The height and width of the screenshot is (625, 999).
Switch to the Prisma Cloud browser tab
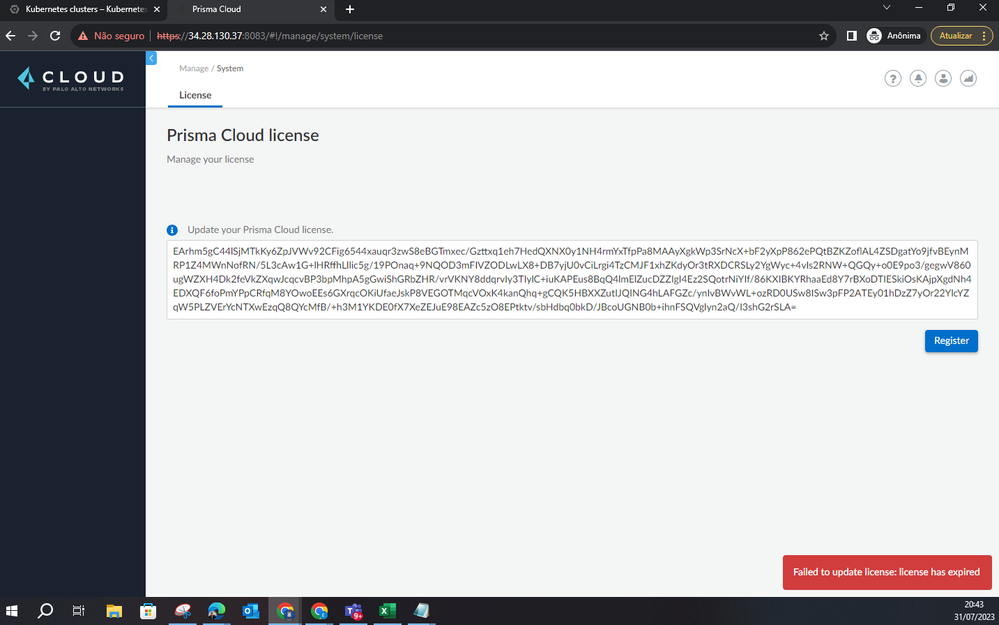[250, 9]
